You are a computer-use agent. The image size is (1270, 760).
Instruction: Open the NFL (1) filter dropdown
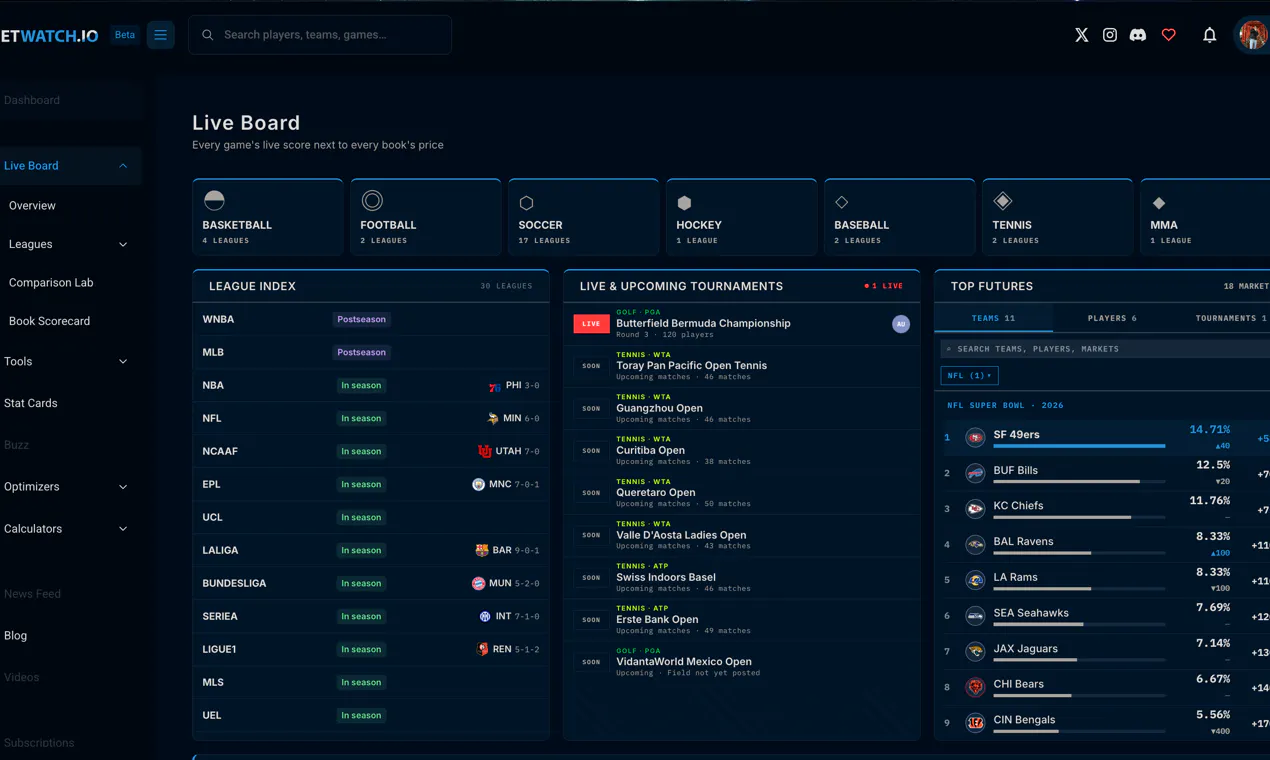pos(969,376)
